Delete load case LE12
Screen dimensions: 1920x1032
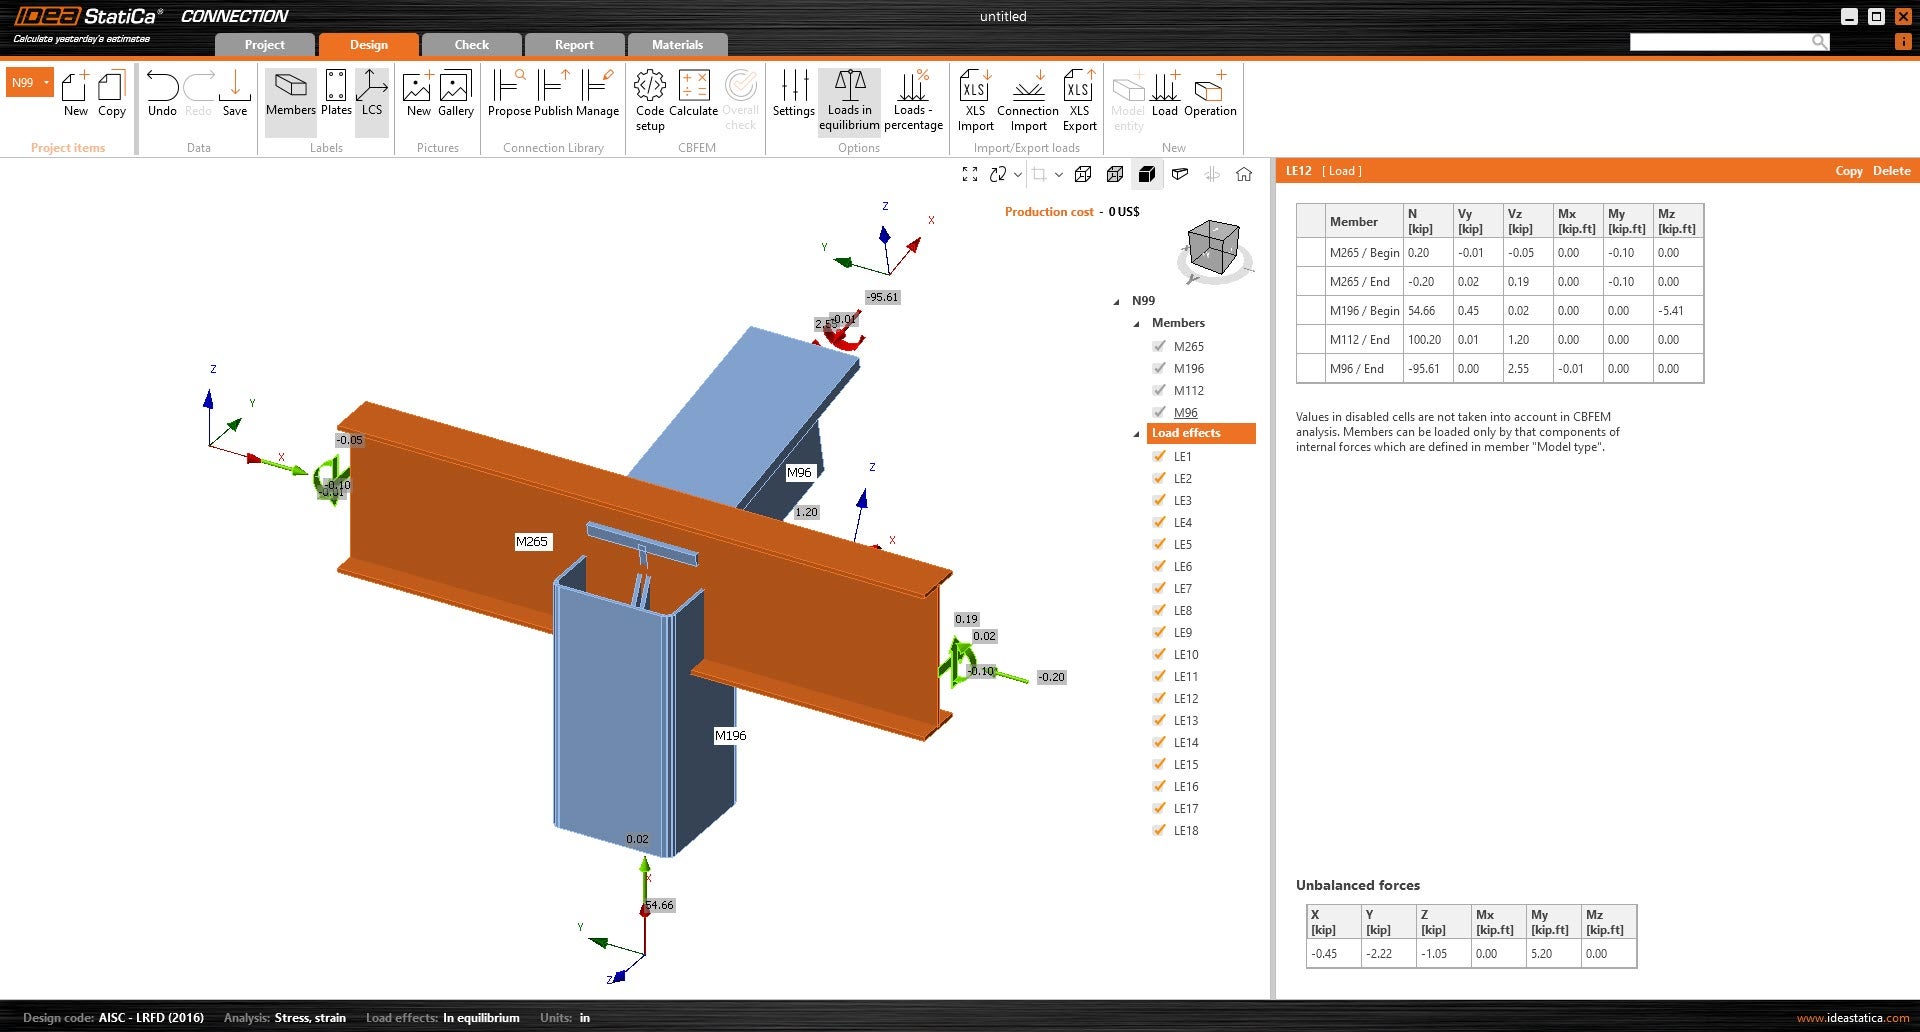point(1890,171)
